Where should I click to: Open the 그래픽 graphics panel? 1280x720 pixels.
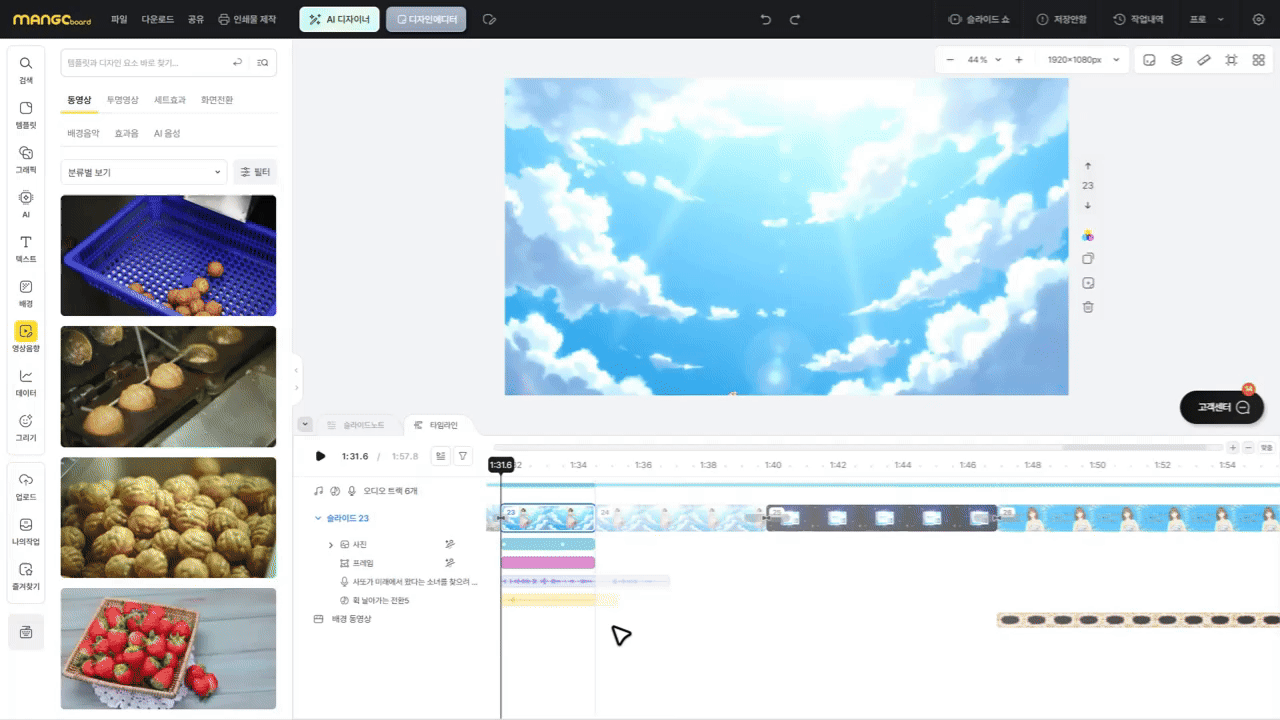(26, 159)
